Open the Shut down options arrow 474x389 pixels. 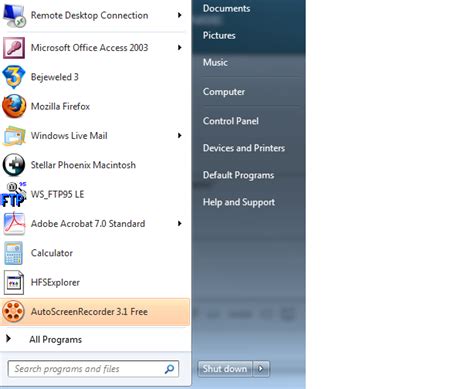click(x=261, y=369)
